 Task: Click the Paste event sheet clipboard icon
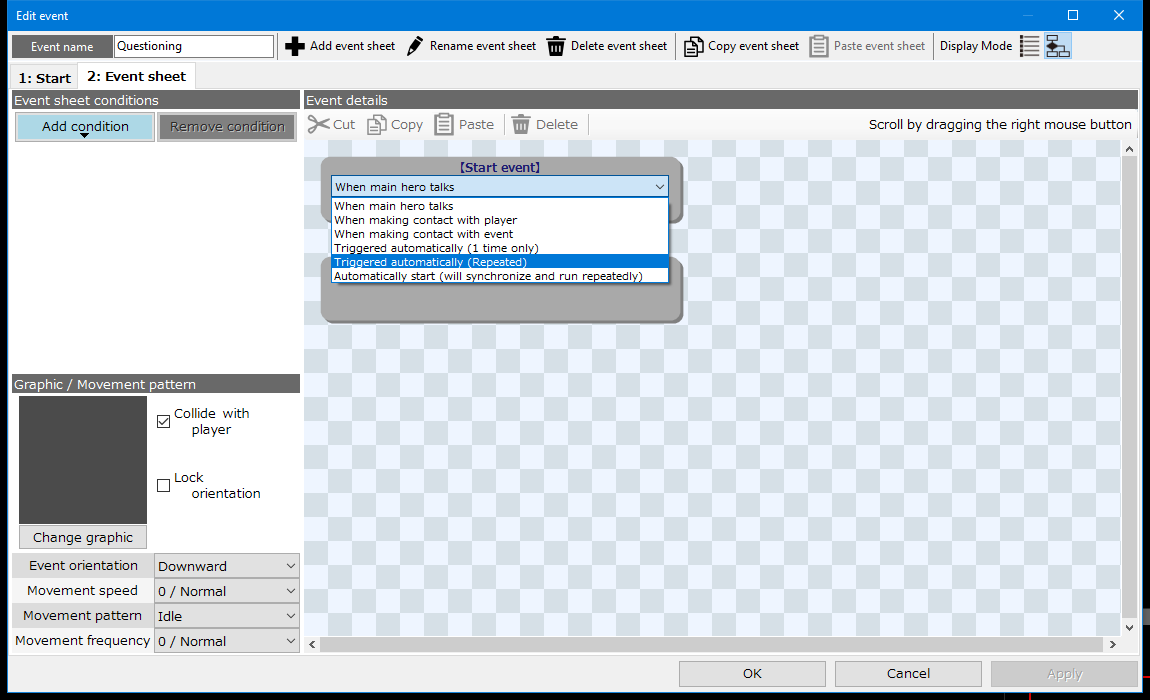pyautogui.click(x=818, y=46)
